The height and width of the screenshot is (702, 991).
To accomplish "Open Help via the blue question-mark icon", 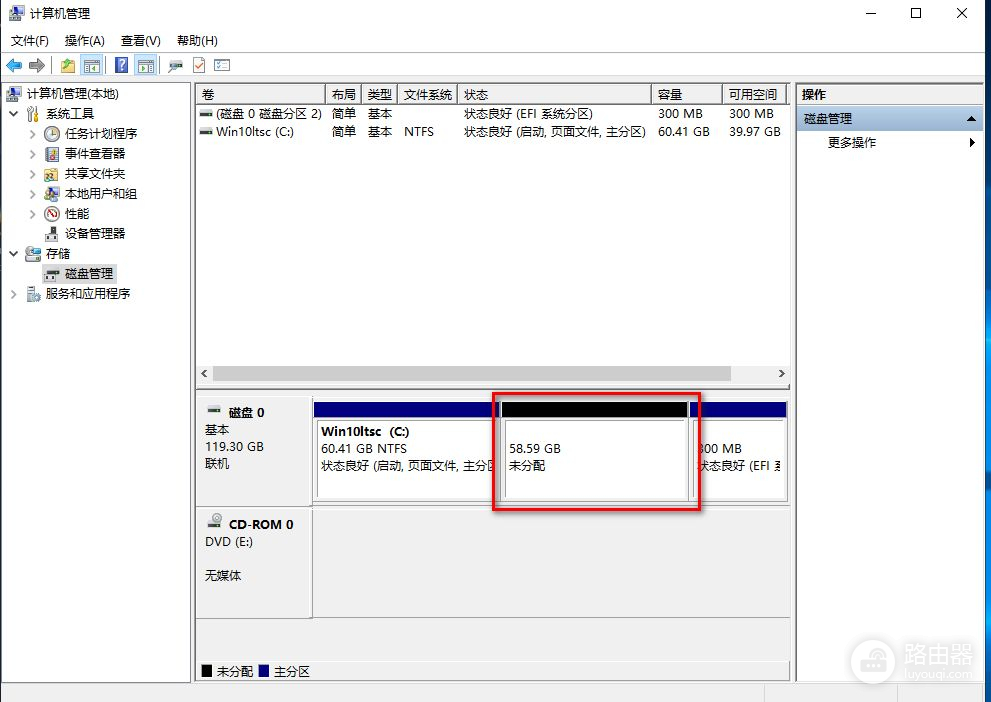I will point(121,65).
